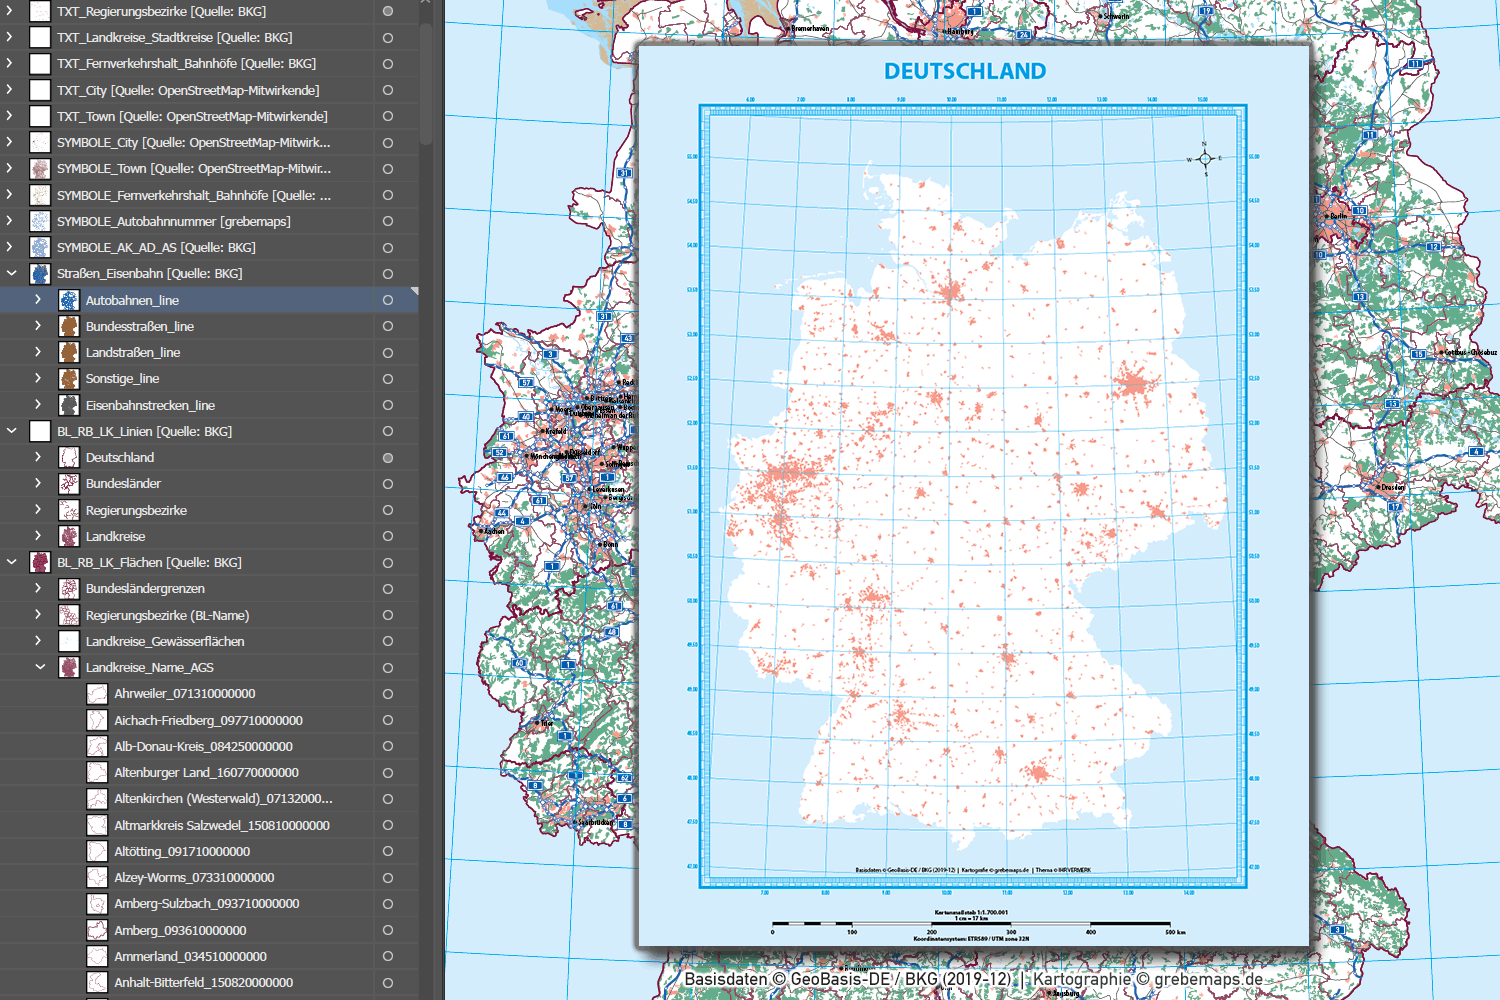
Task: Click the SYMBOLE_Town layer thumbnail icon
Action: [x=40, y=169]
